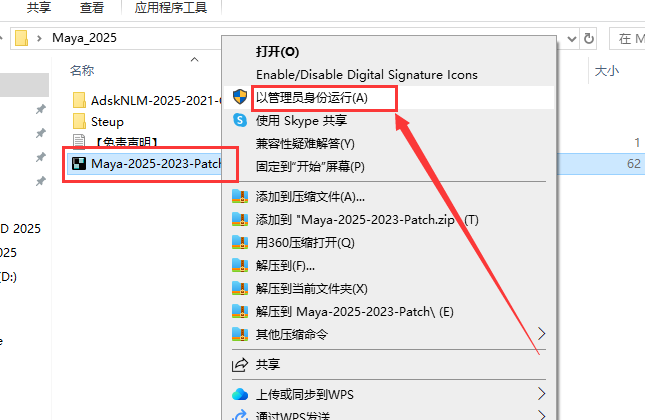
Task: Select 打开(O) in the context menu
Action: (x=277, y=52)
